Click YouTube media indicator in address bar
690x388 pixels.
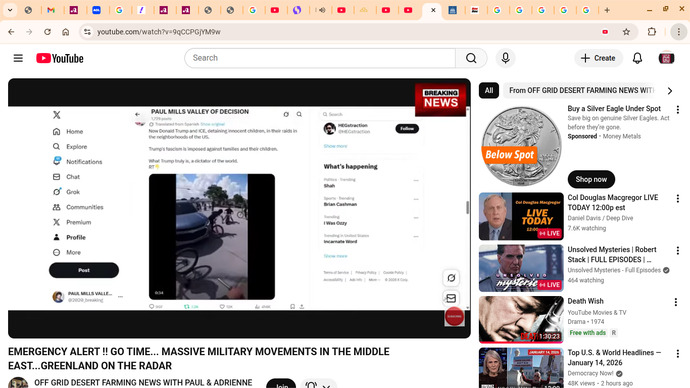(606, 32)
